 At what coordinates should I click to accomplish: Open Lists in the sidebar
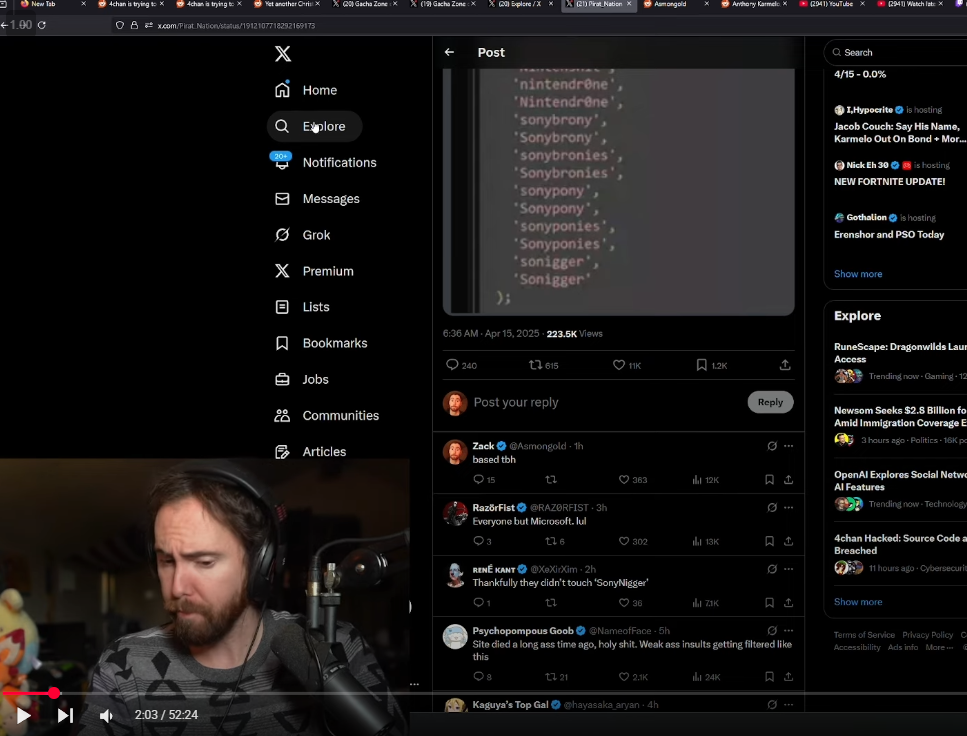302,307
